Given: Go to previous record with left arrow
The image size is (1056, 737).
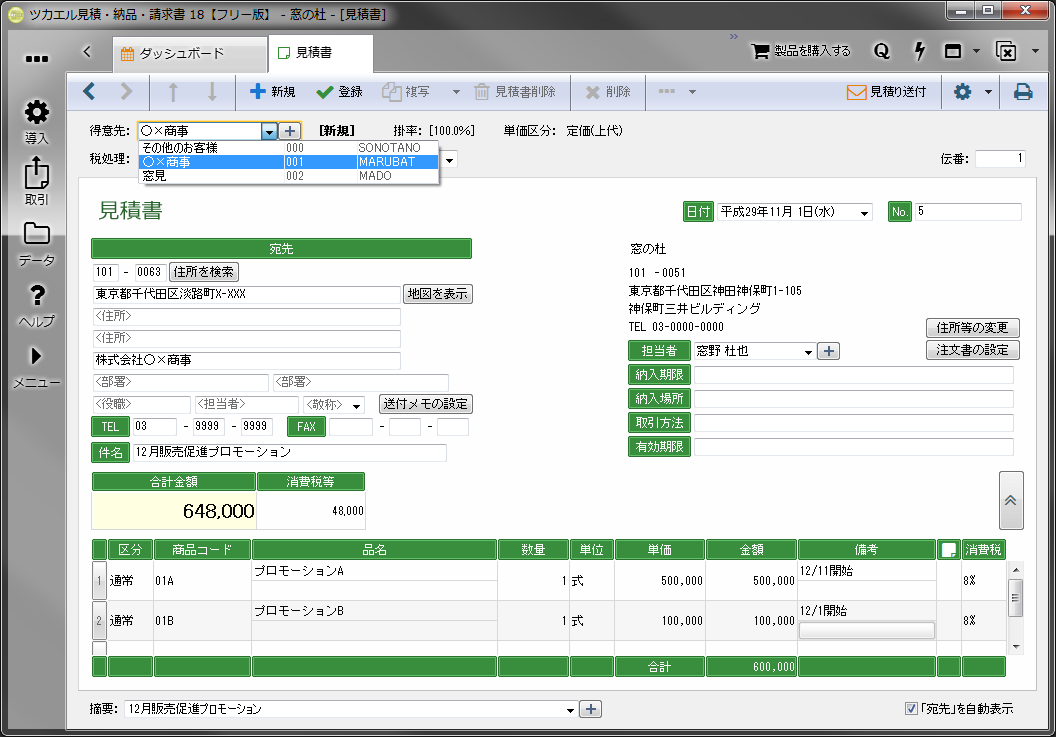Looking at the screenshot, I should 89,91.
